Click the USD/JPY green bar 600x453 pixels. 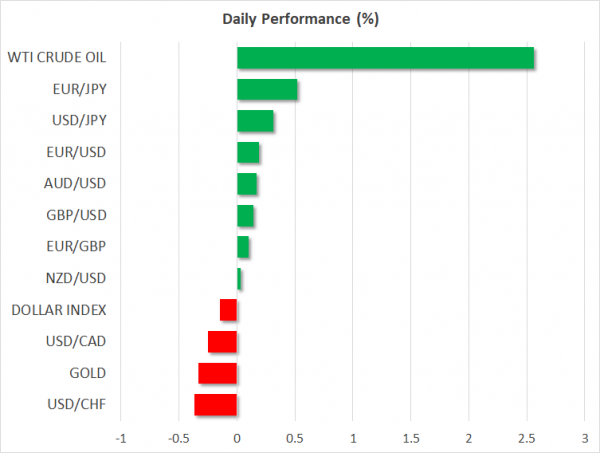pos(255,121)
